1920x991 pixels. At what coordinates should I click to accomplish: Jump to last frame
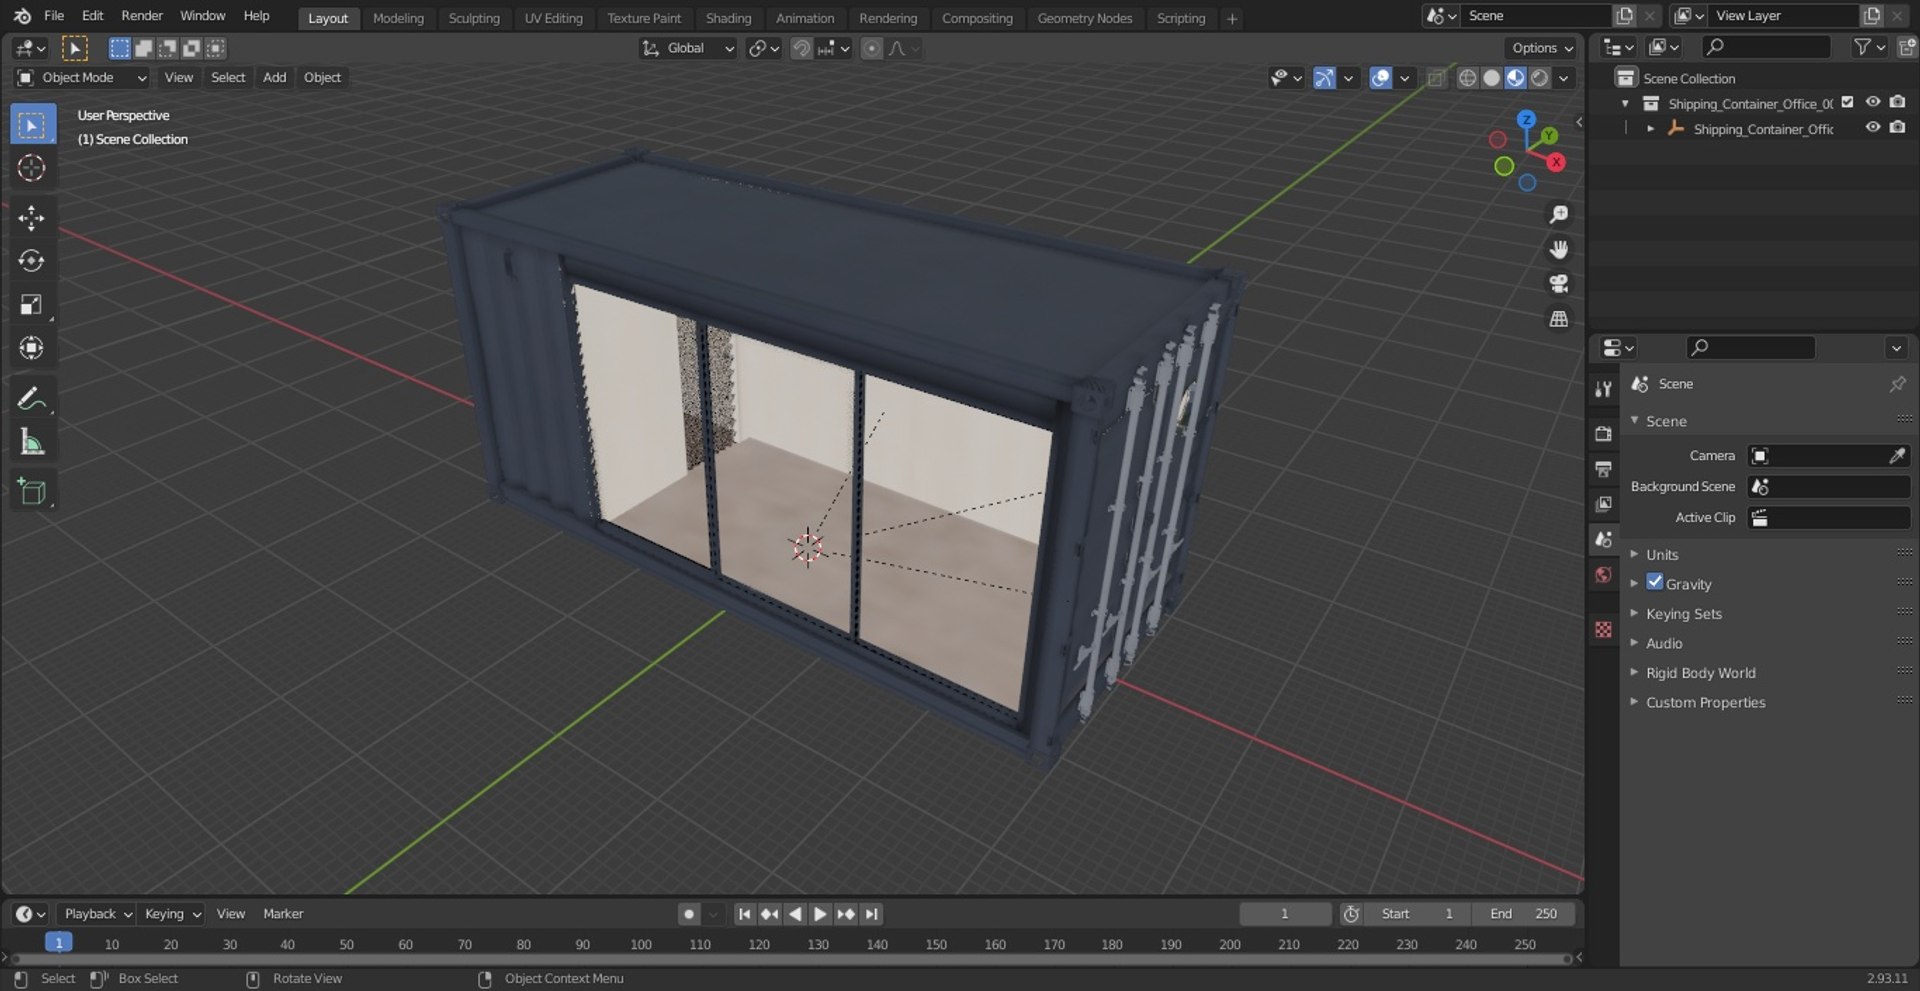pos(872,914)
